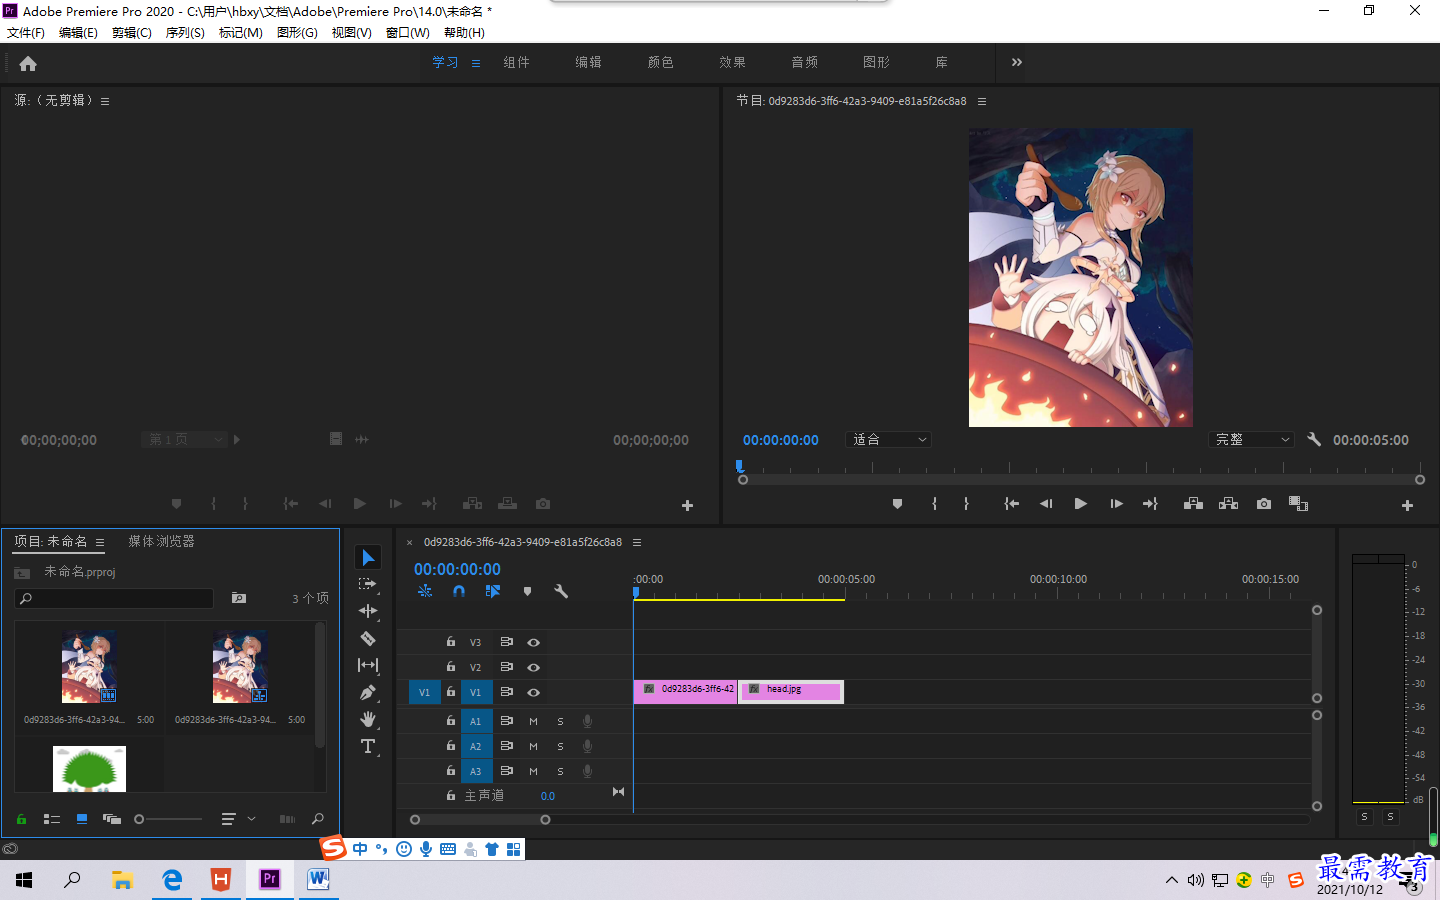Screen dimensions: 1440x900
Task: Switch to 效果 workspace
Action: coord(732,62)
